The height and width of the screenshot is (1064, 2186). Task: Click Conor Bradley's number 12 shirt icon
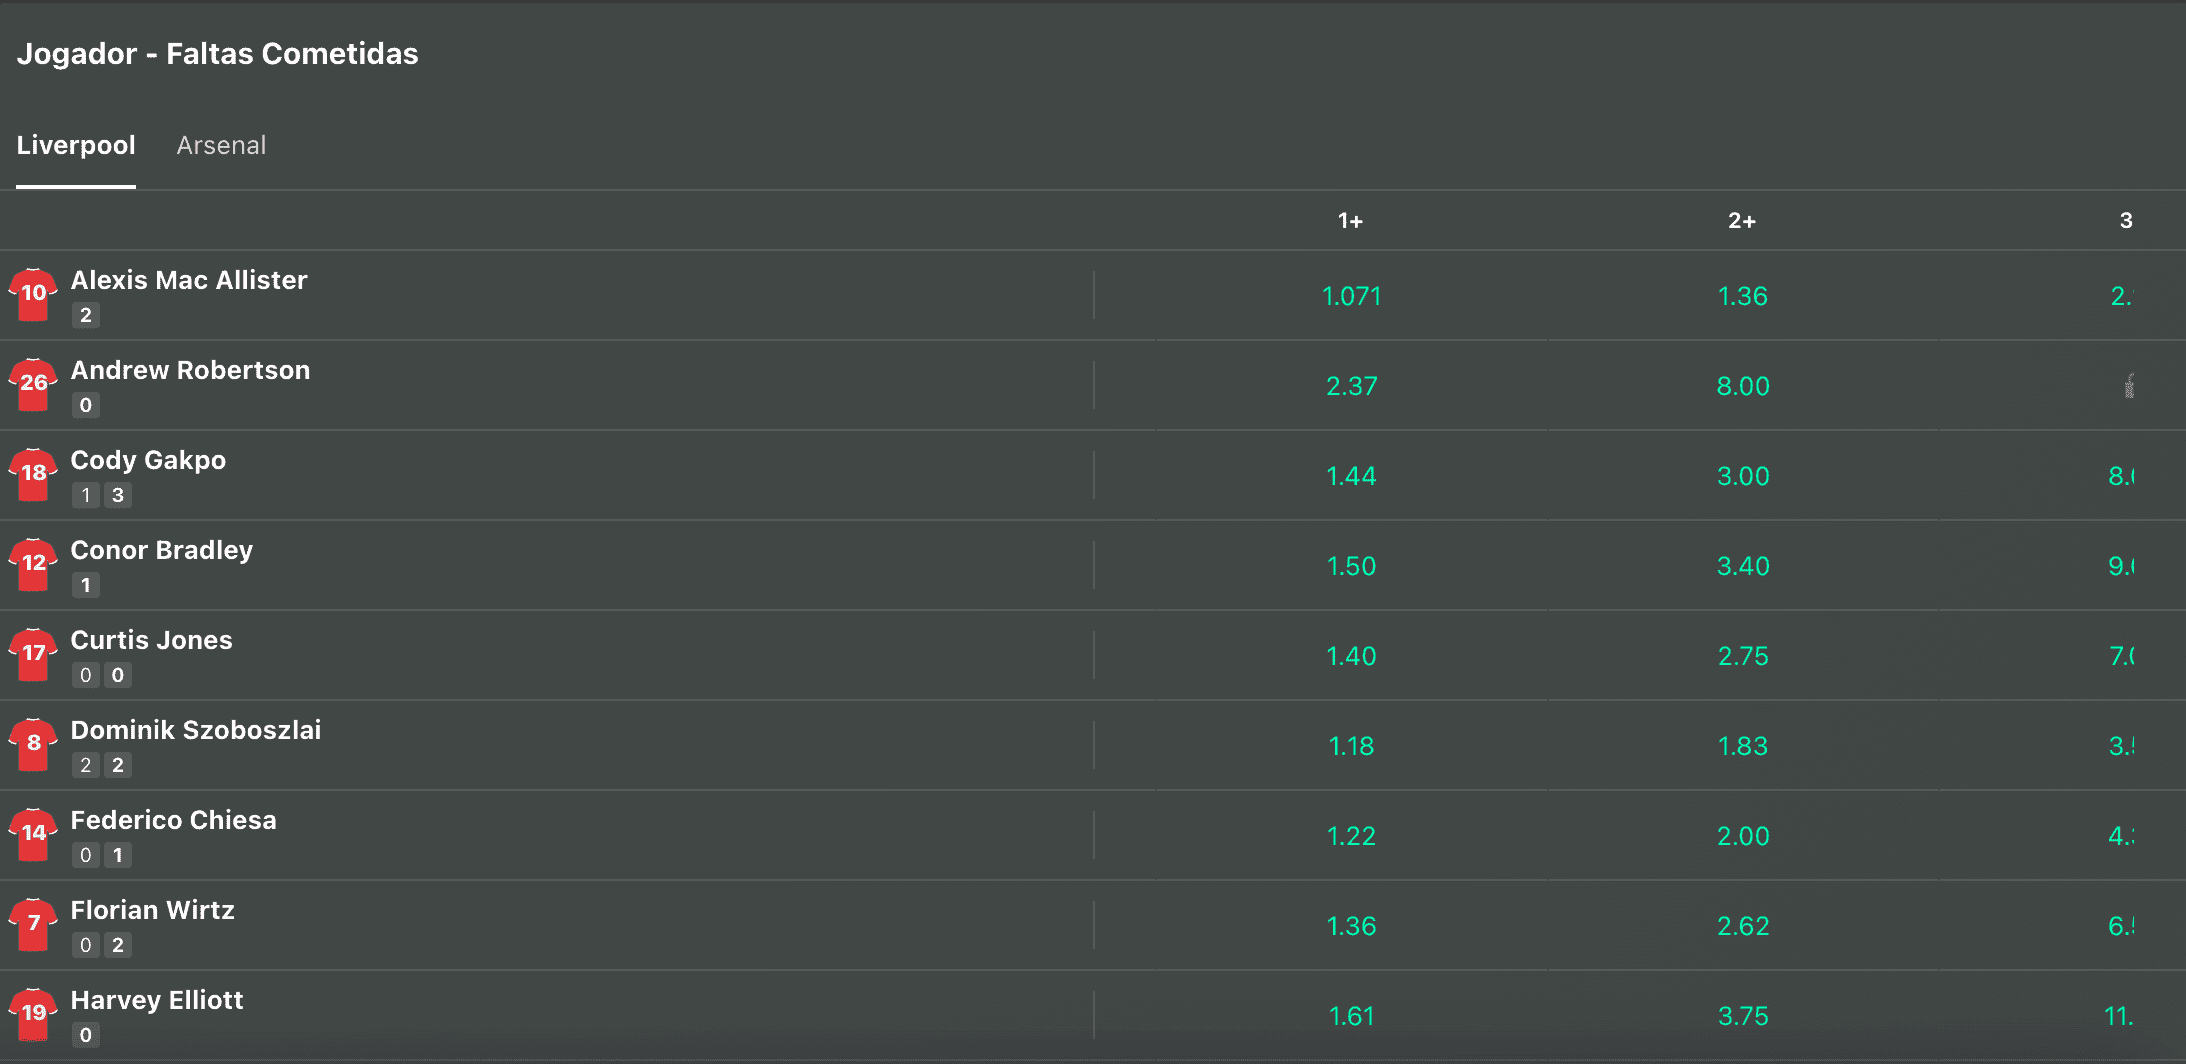[x=33, y=565]
